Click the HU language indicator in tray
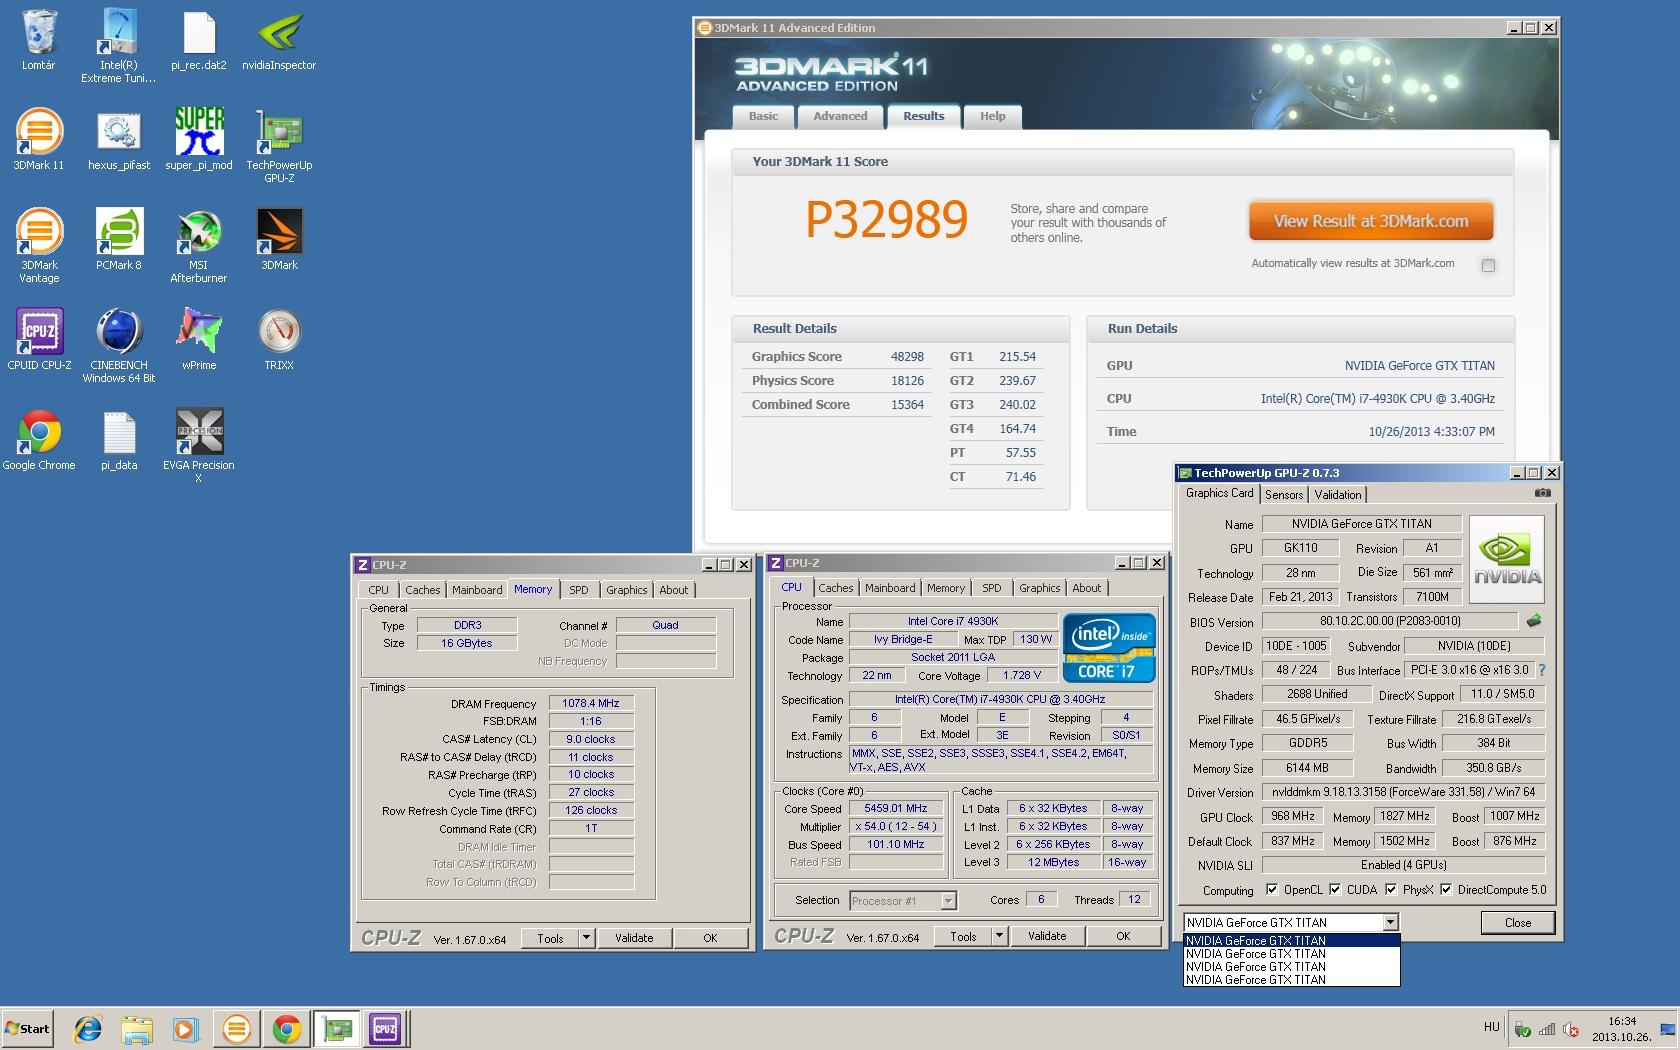 [1491, 1027]
